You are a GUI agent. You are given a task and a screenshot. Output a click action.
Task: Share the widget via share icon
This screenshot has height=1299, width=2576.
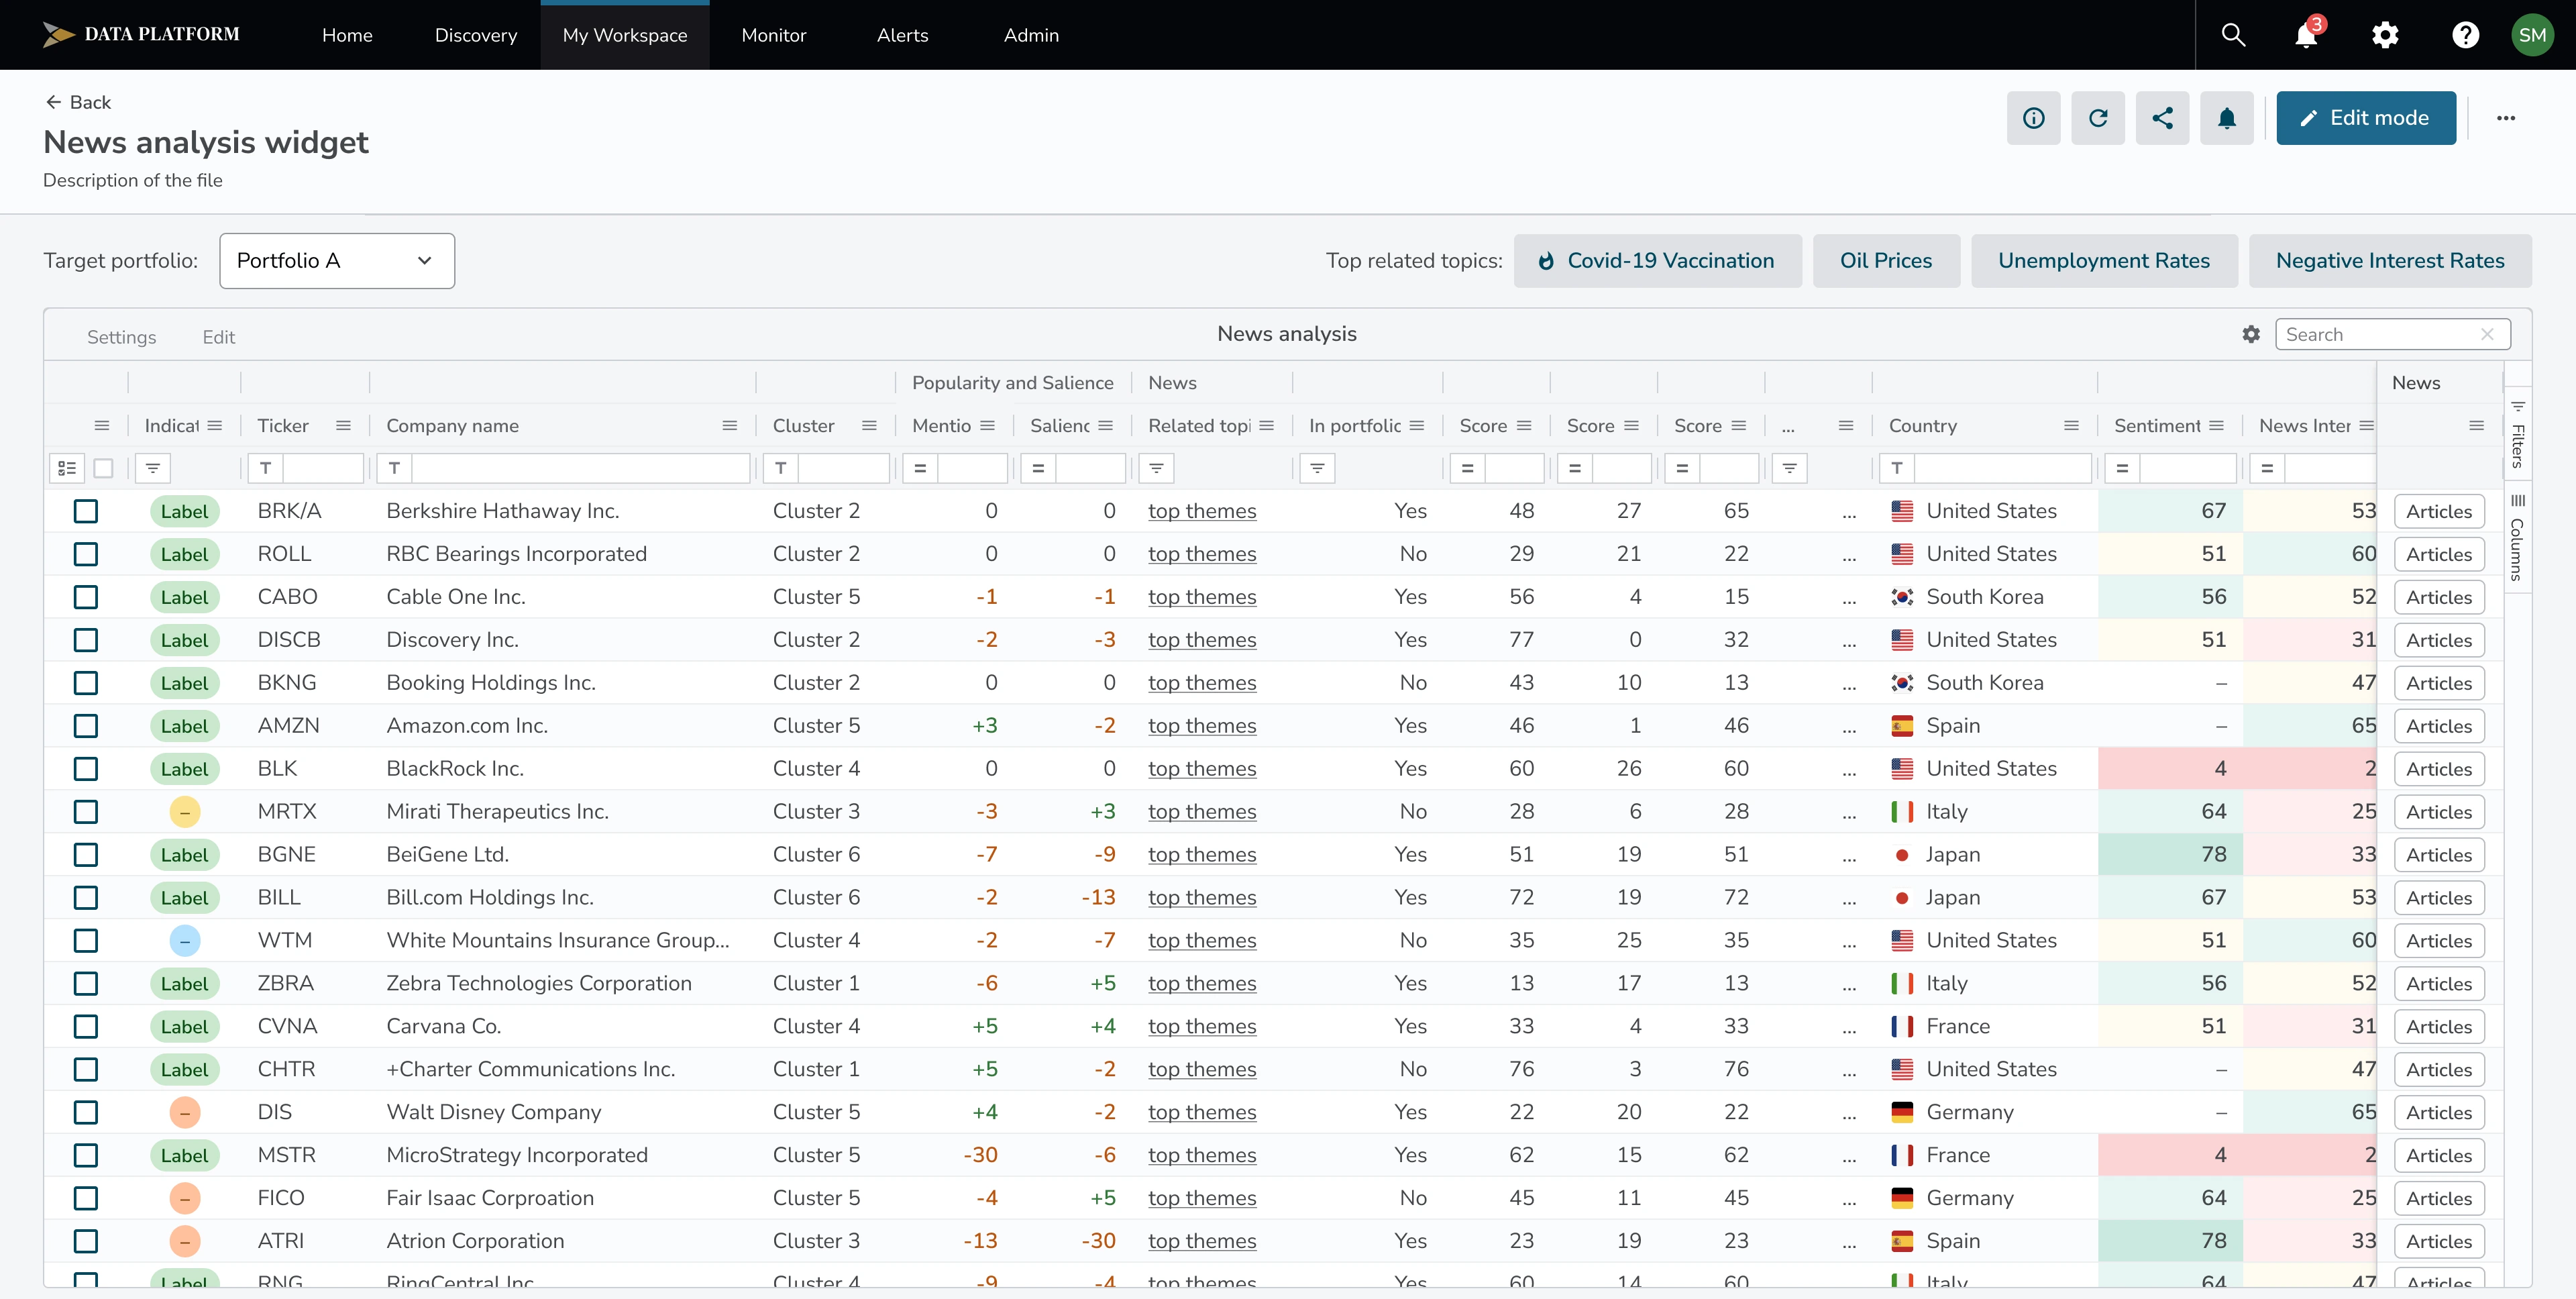click(2162, 118)
